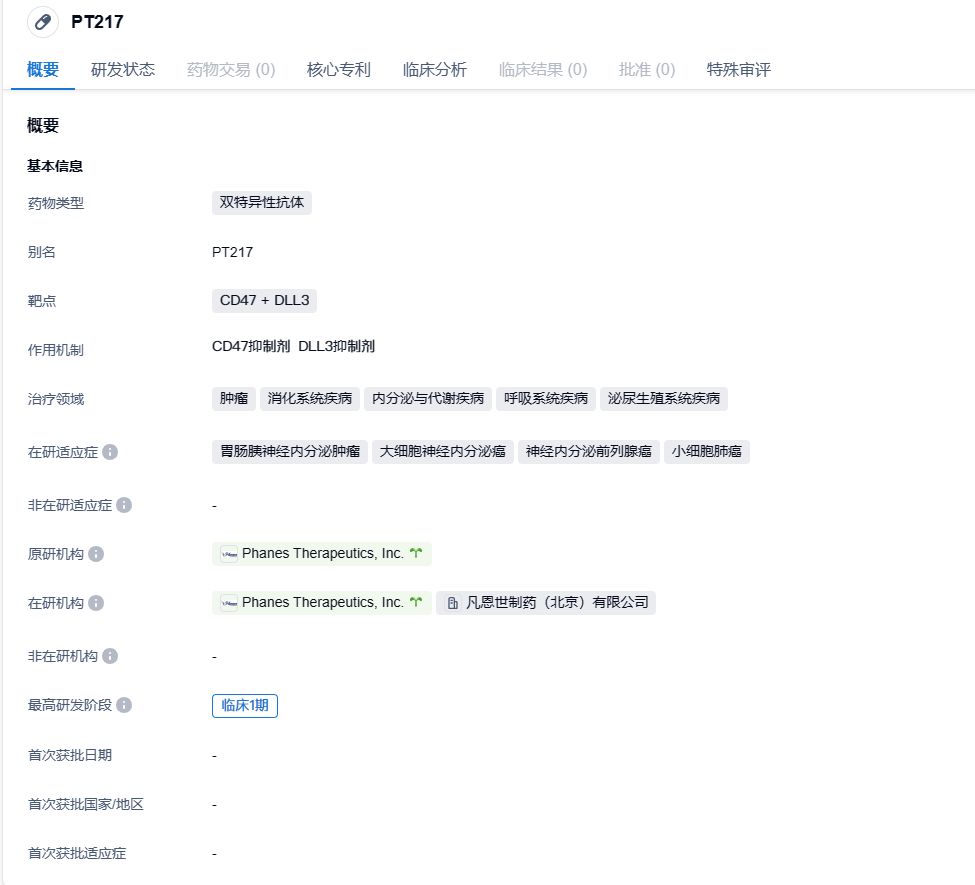Viewport: 975px width, 885px height.
Task: Click the CD47 + DLL3 target tag
Action: pos(264,301)
